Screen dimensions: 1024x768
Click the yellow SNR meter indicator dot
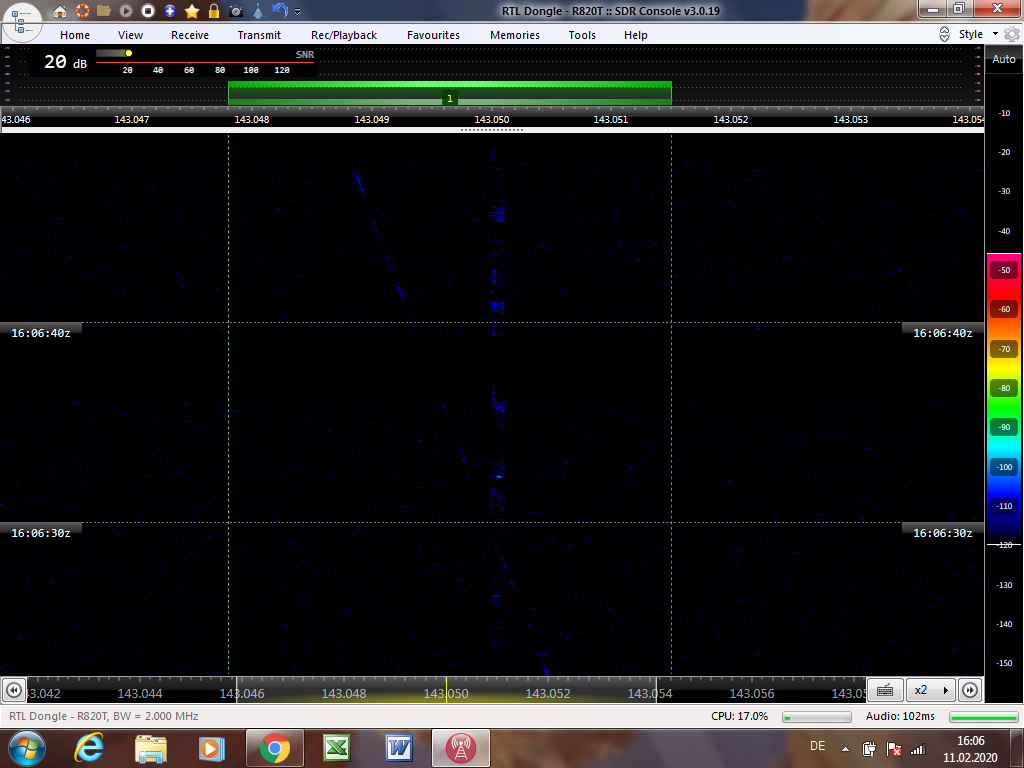(129, 53)
